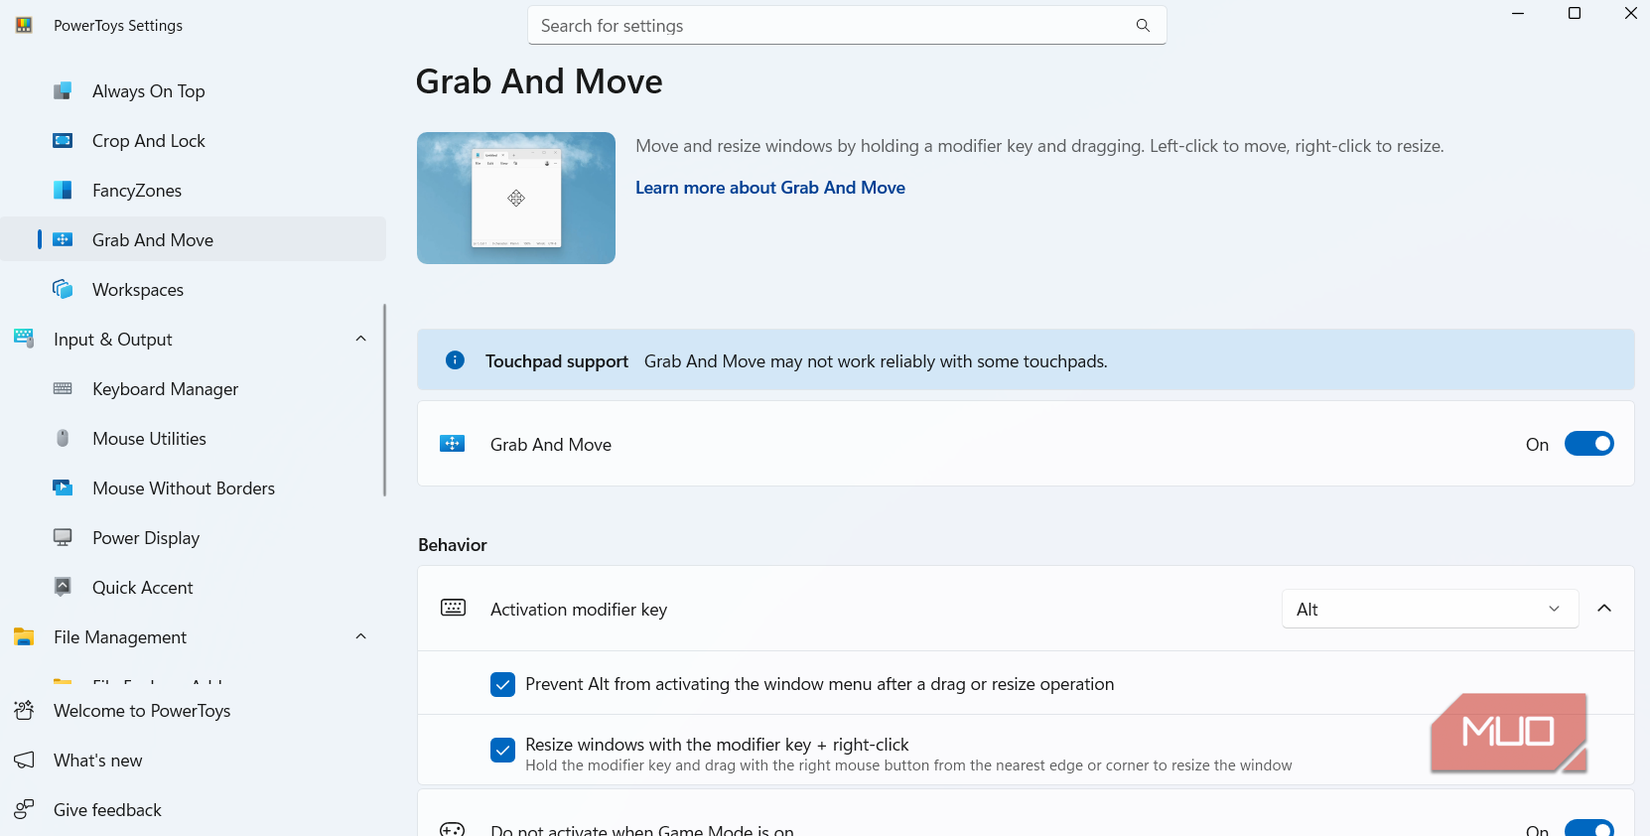Click the Always On Top sidebar icon
The width and height of the screenshot is (1650, 836).
(62, 91)
